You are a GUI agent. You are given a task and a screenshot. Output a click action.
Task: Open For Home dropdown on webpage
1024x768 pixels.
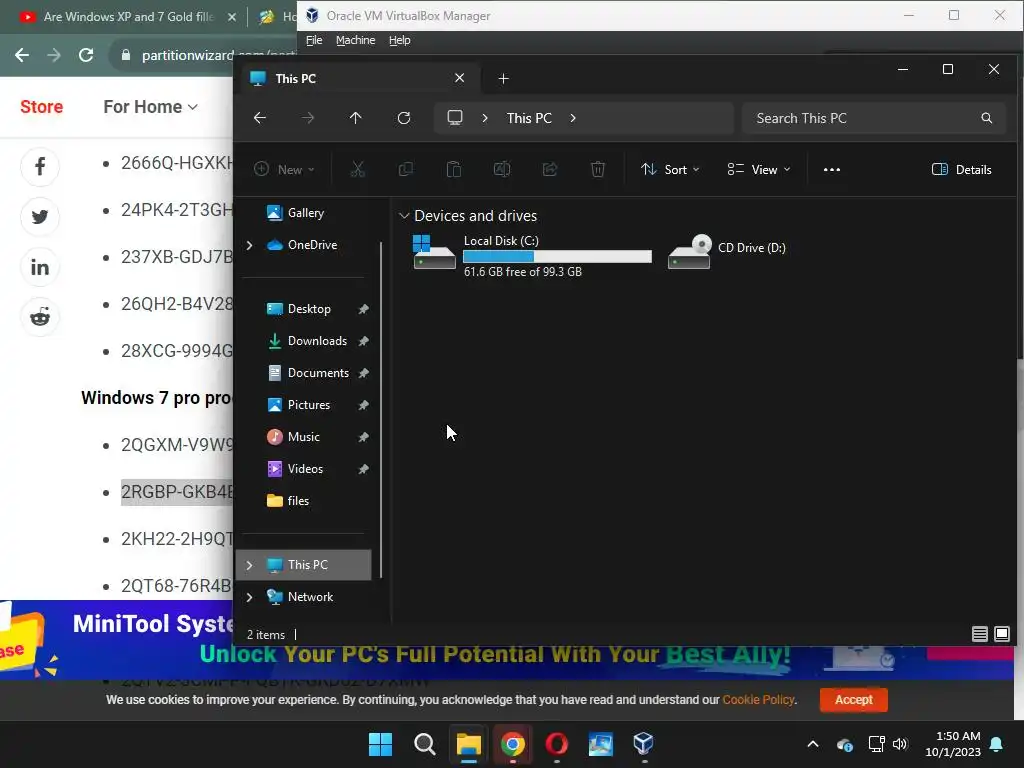150,106
